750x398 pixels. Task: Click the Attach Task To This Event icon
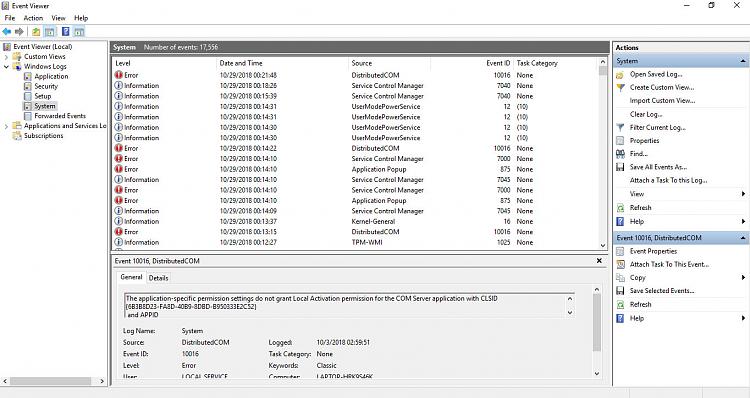(620, 265)
